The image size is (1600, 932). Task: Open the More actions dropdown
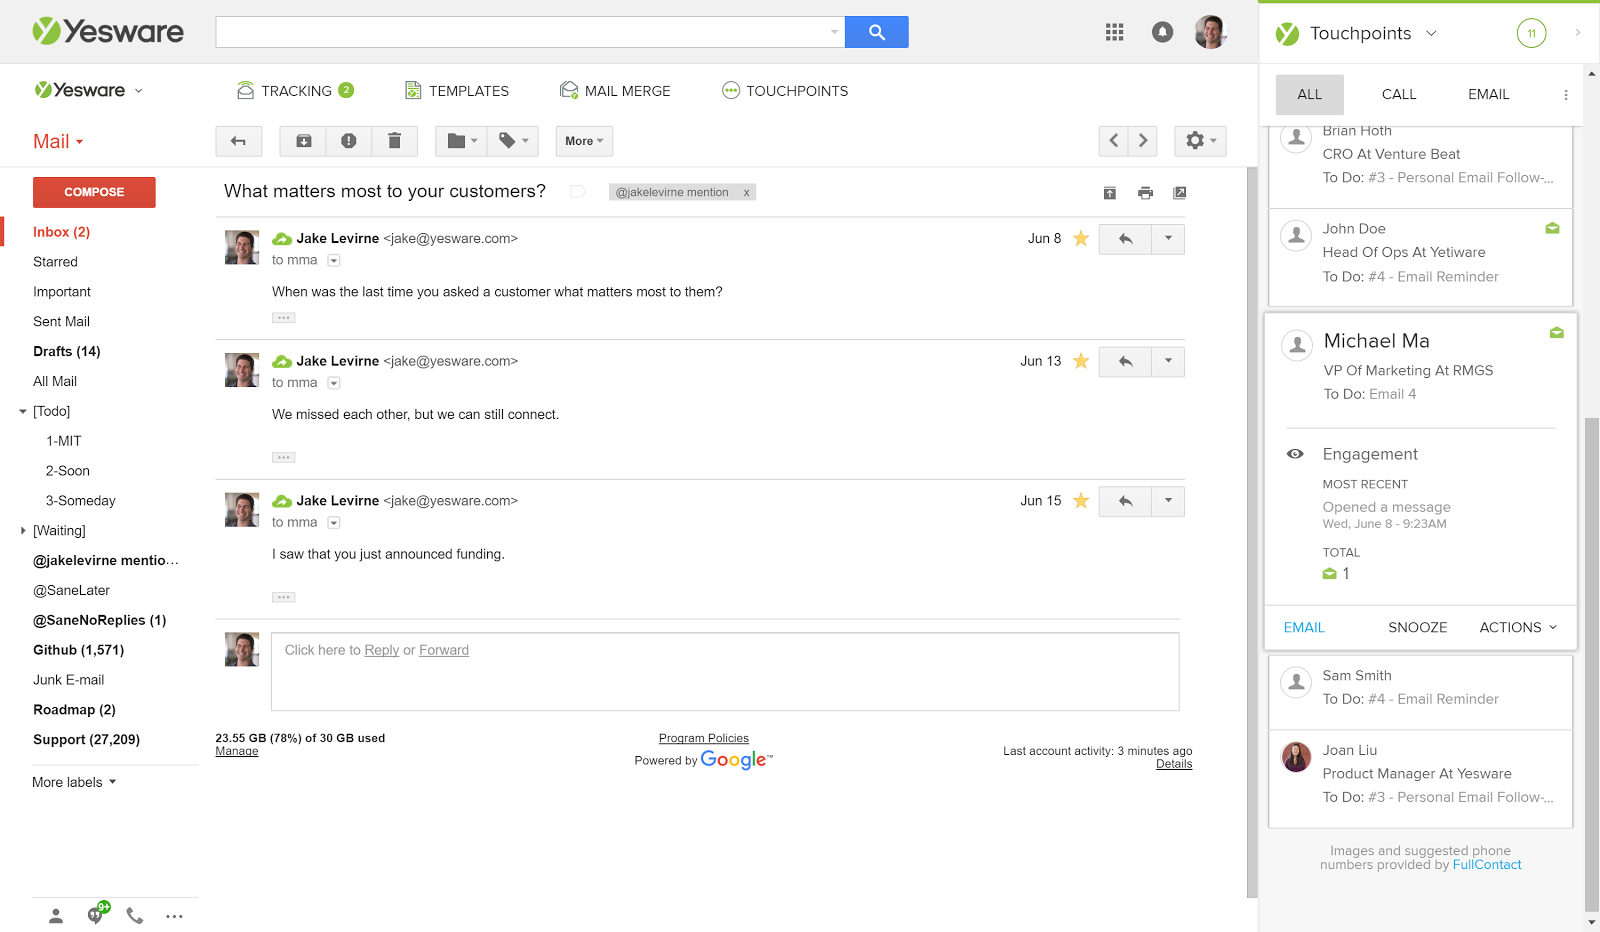point(584,141)
